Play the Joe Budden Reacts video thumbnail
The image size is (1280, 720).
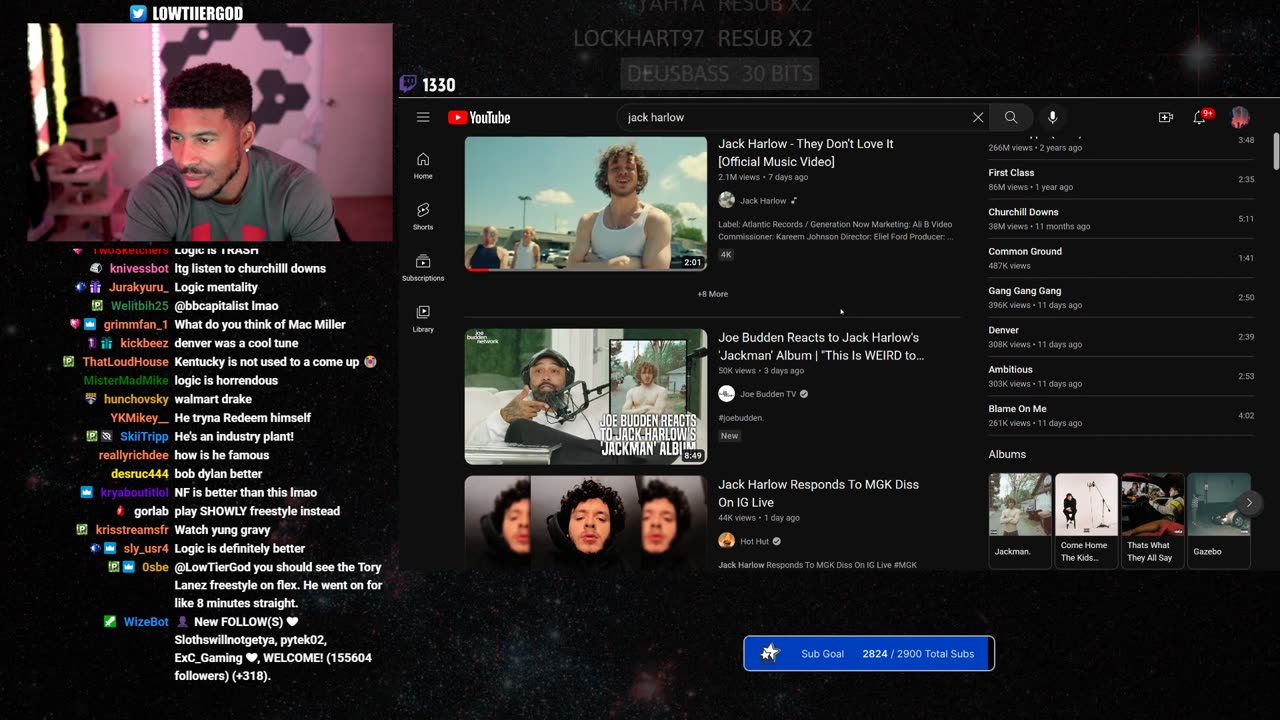click(586, 397)
